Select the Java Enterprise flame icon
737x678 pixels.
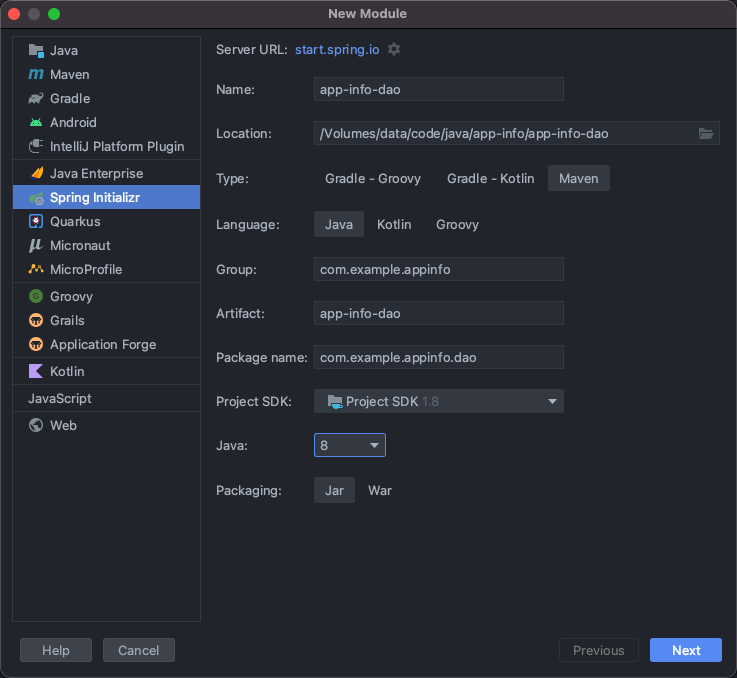coord(37,173)
